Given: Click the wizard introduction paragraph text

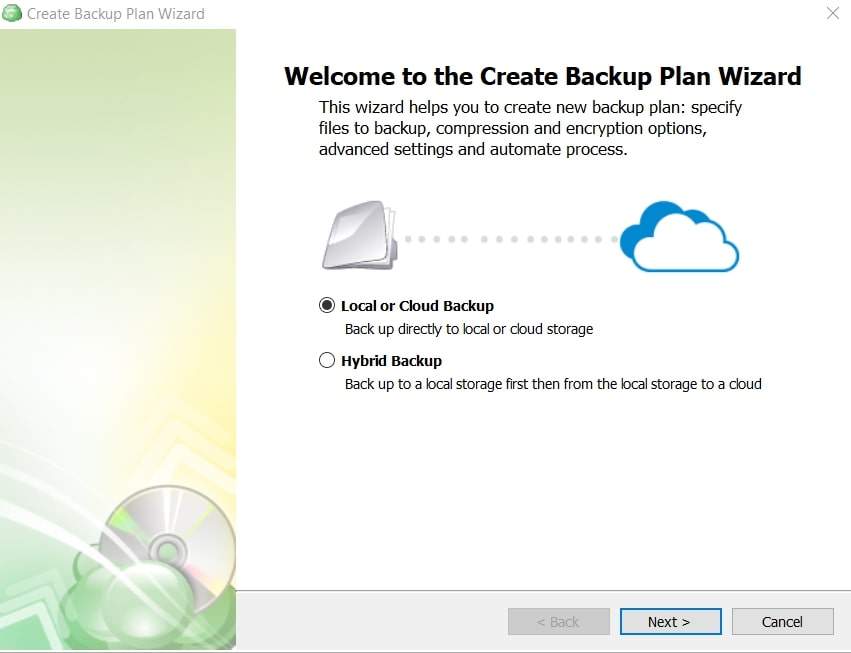Looking at the screenshot, I should pos(530,128).
